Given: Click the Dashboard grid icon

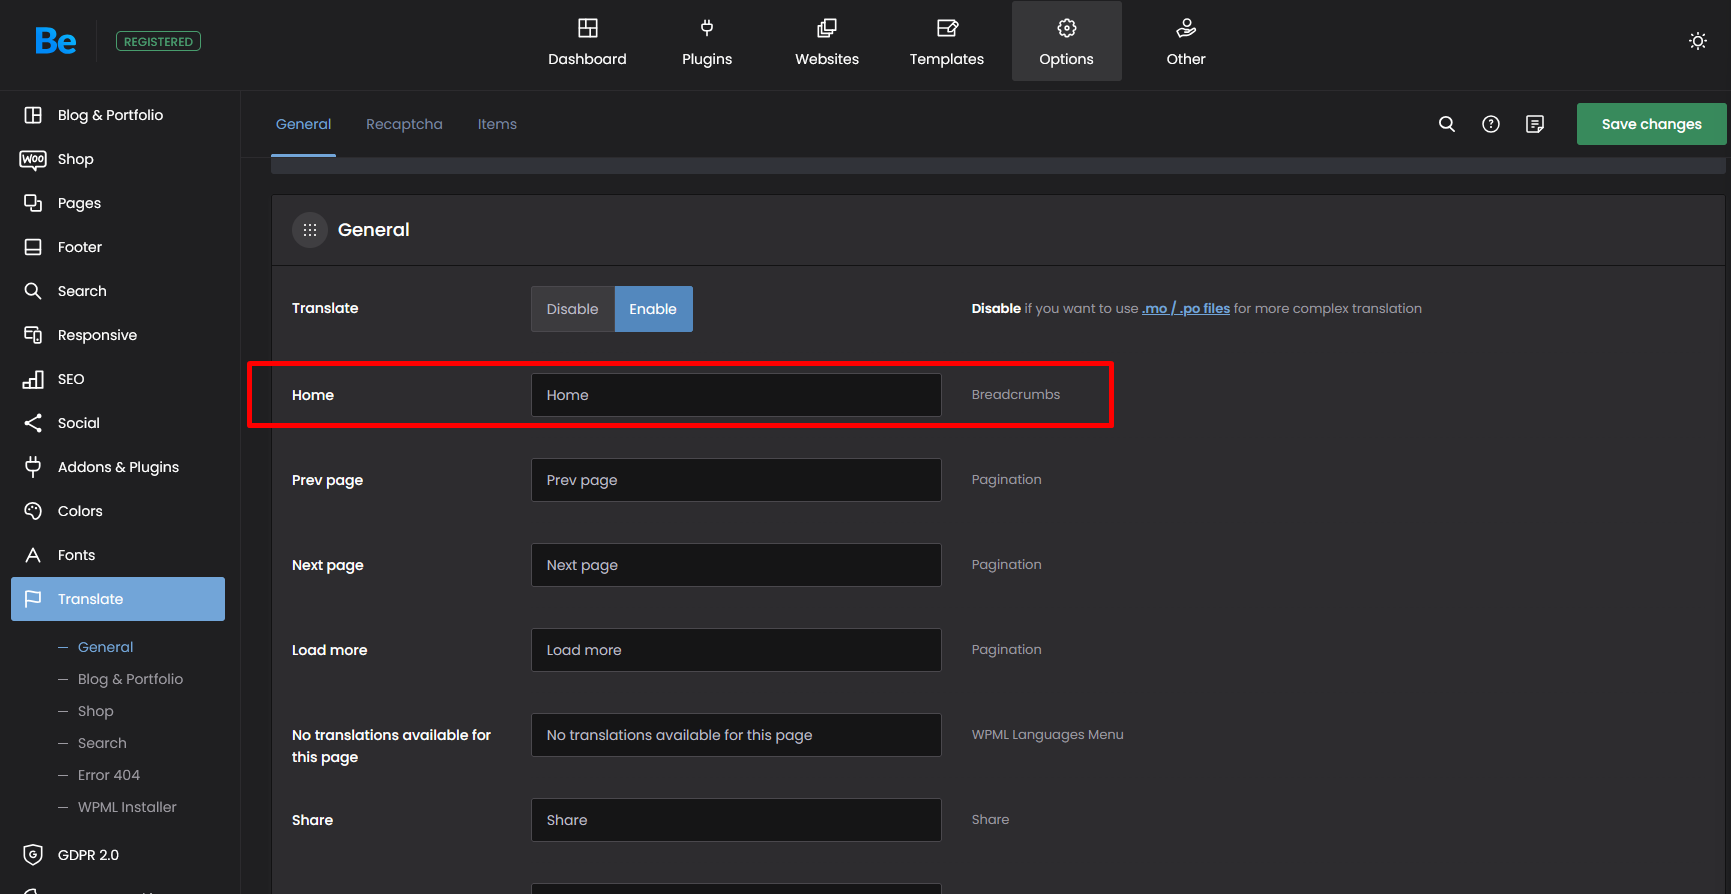Looking at the screenshot, I should (588, 28).
